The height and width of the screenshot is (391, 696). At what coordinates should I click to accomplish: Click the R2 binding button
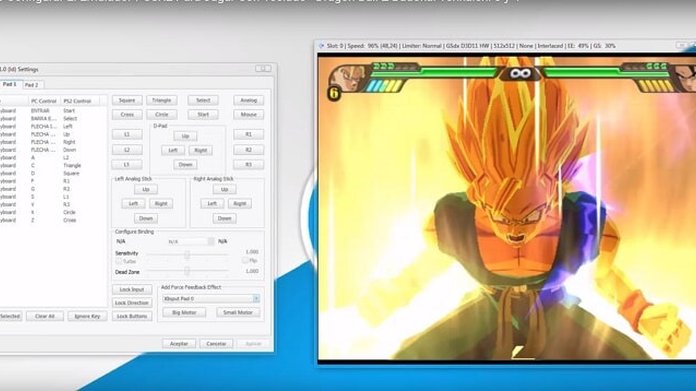point(249,150)
